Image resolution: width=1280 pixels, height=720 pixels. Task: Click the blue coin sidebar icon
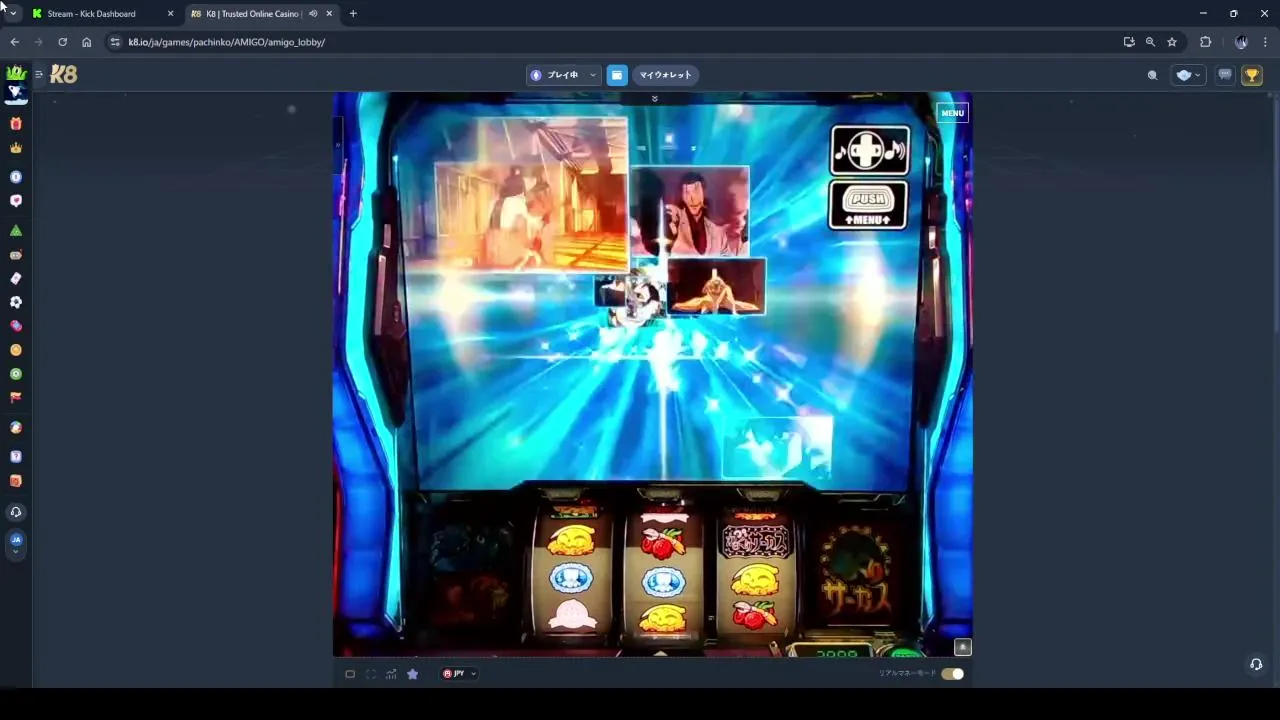click(15, 177)
